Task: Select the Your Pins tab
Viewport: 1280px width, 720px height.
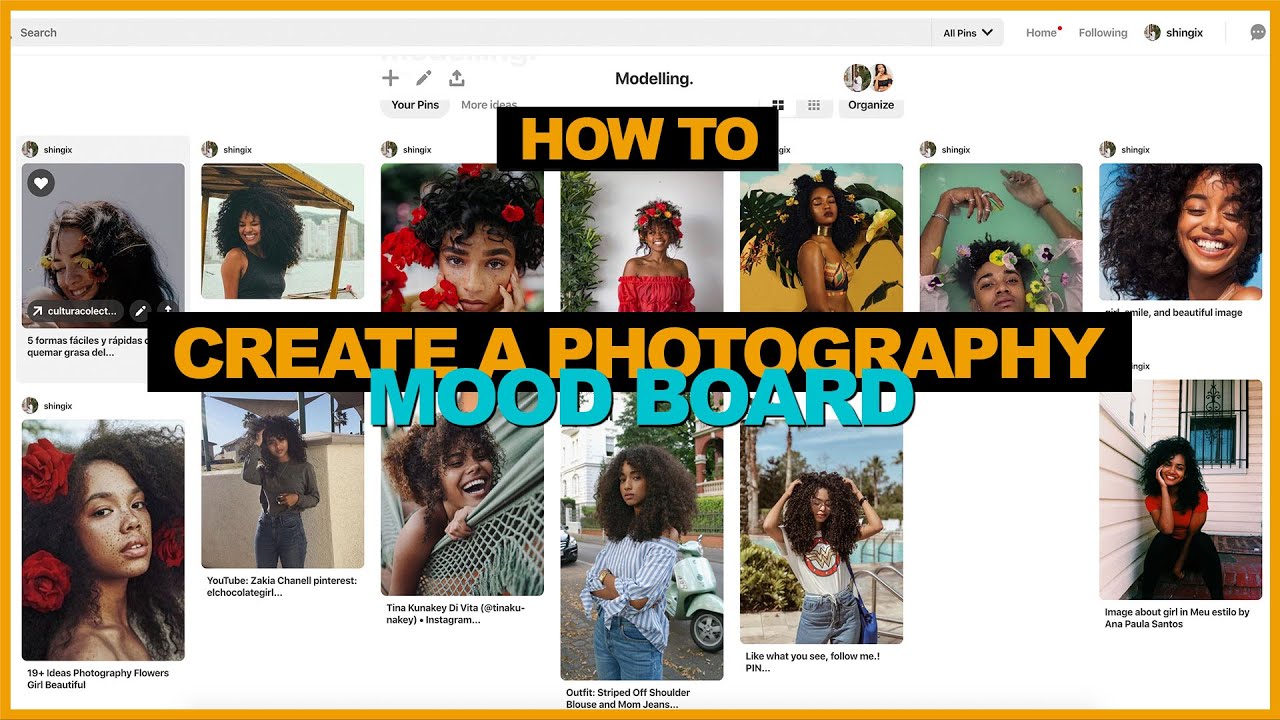Action: pos(415,105)
